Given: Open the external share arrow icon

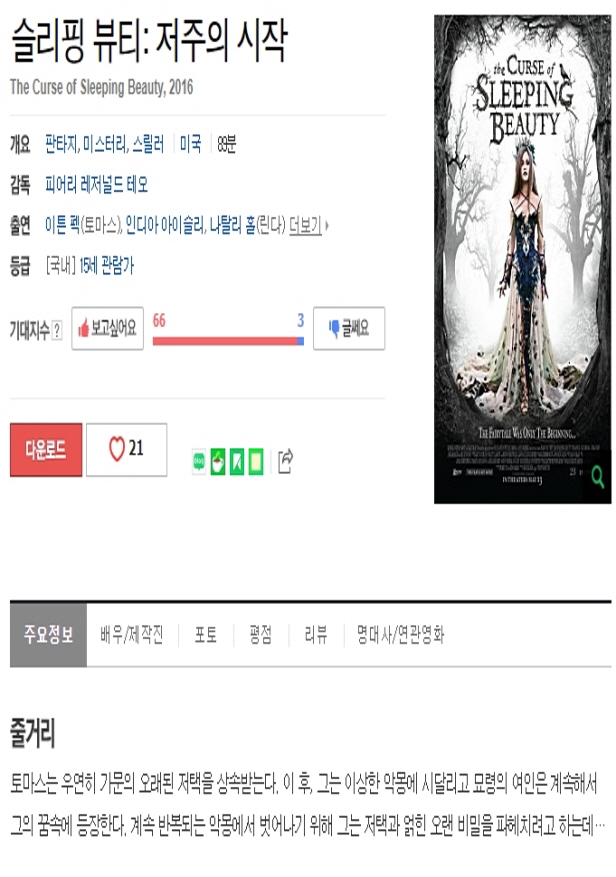Looking at the screenshot, I should pyautogui.click(x=285, y=461).
